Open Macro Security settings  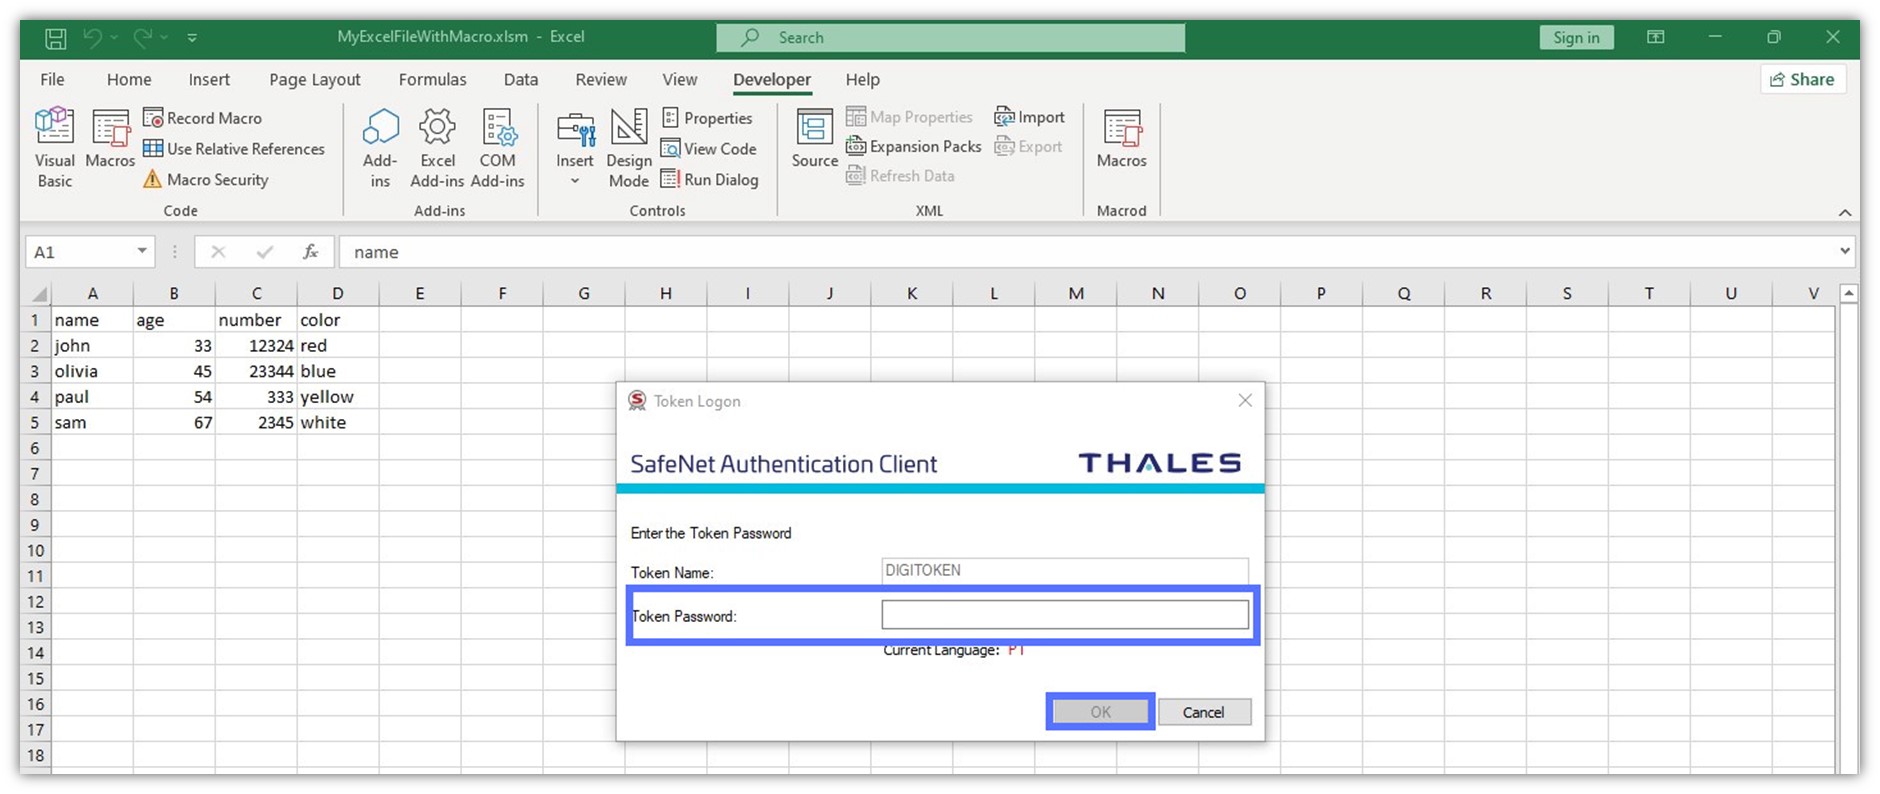pos(206,180)
